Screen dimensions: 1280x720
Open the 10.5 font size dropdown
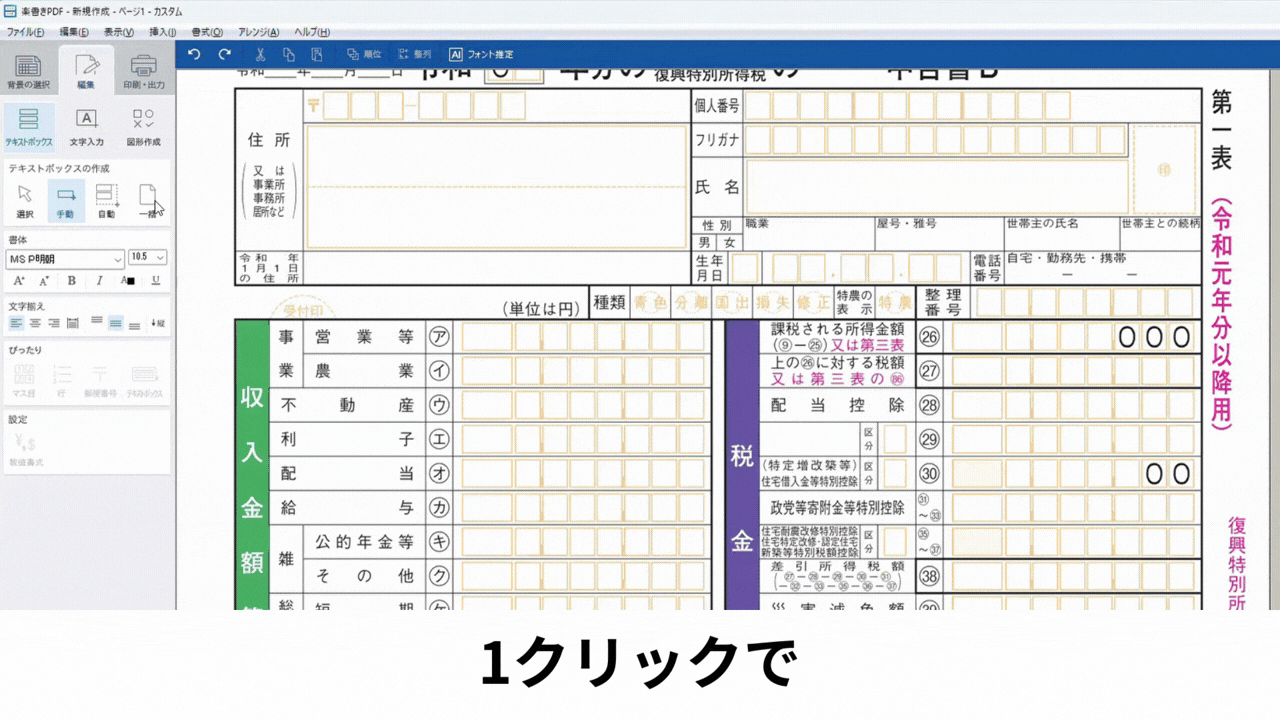(148, 258)
